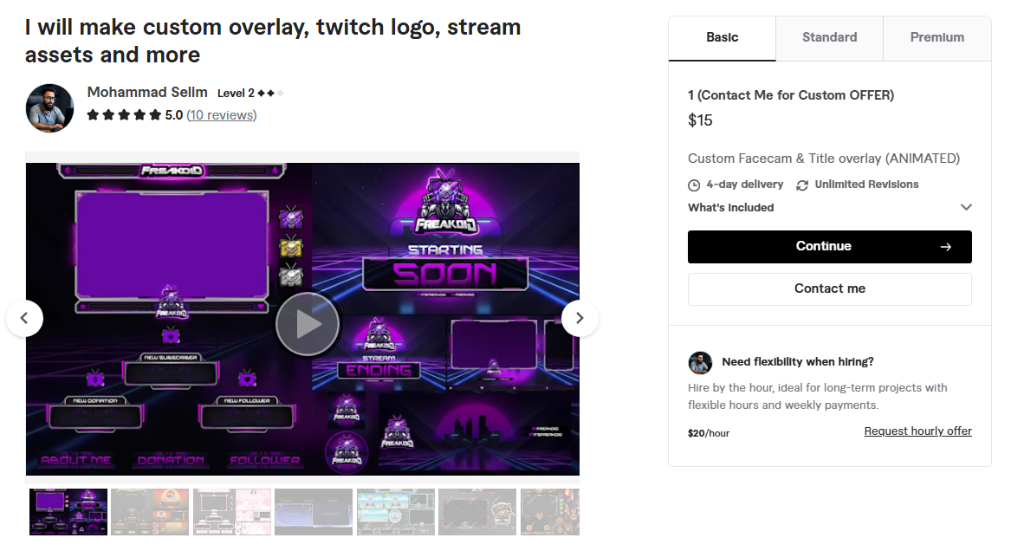
Task: Play the gig preview video
Action: [307, 324]
